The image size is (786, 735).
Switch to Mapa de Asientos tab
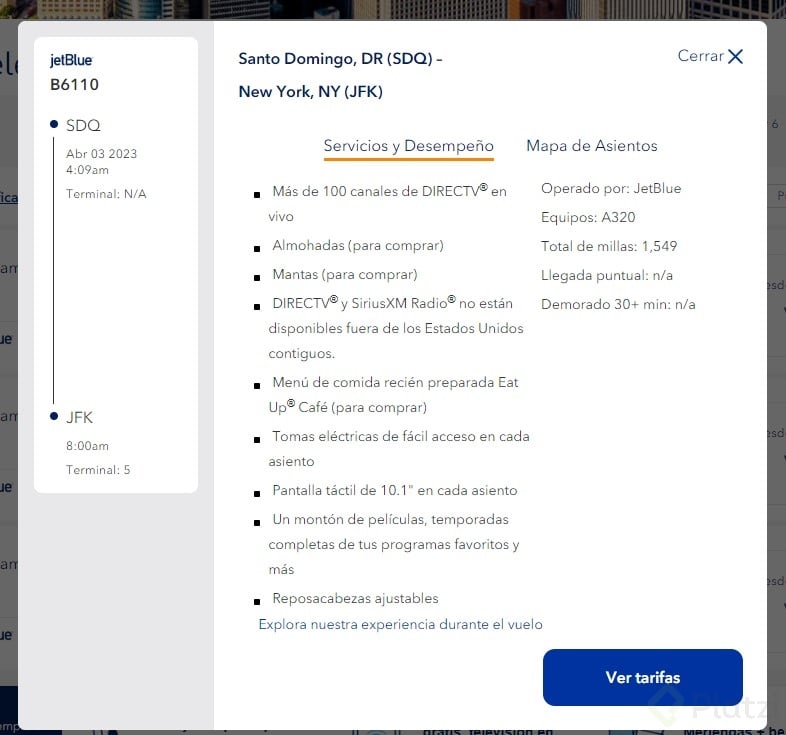pos(592,146)
